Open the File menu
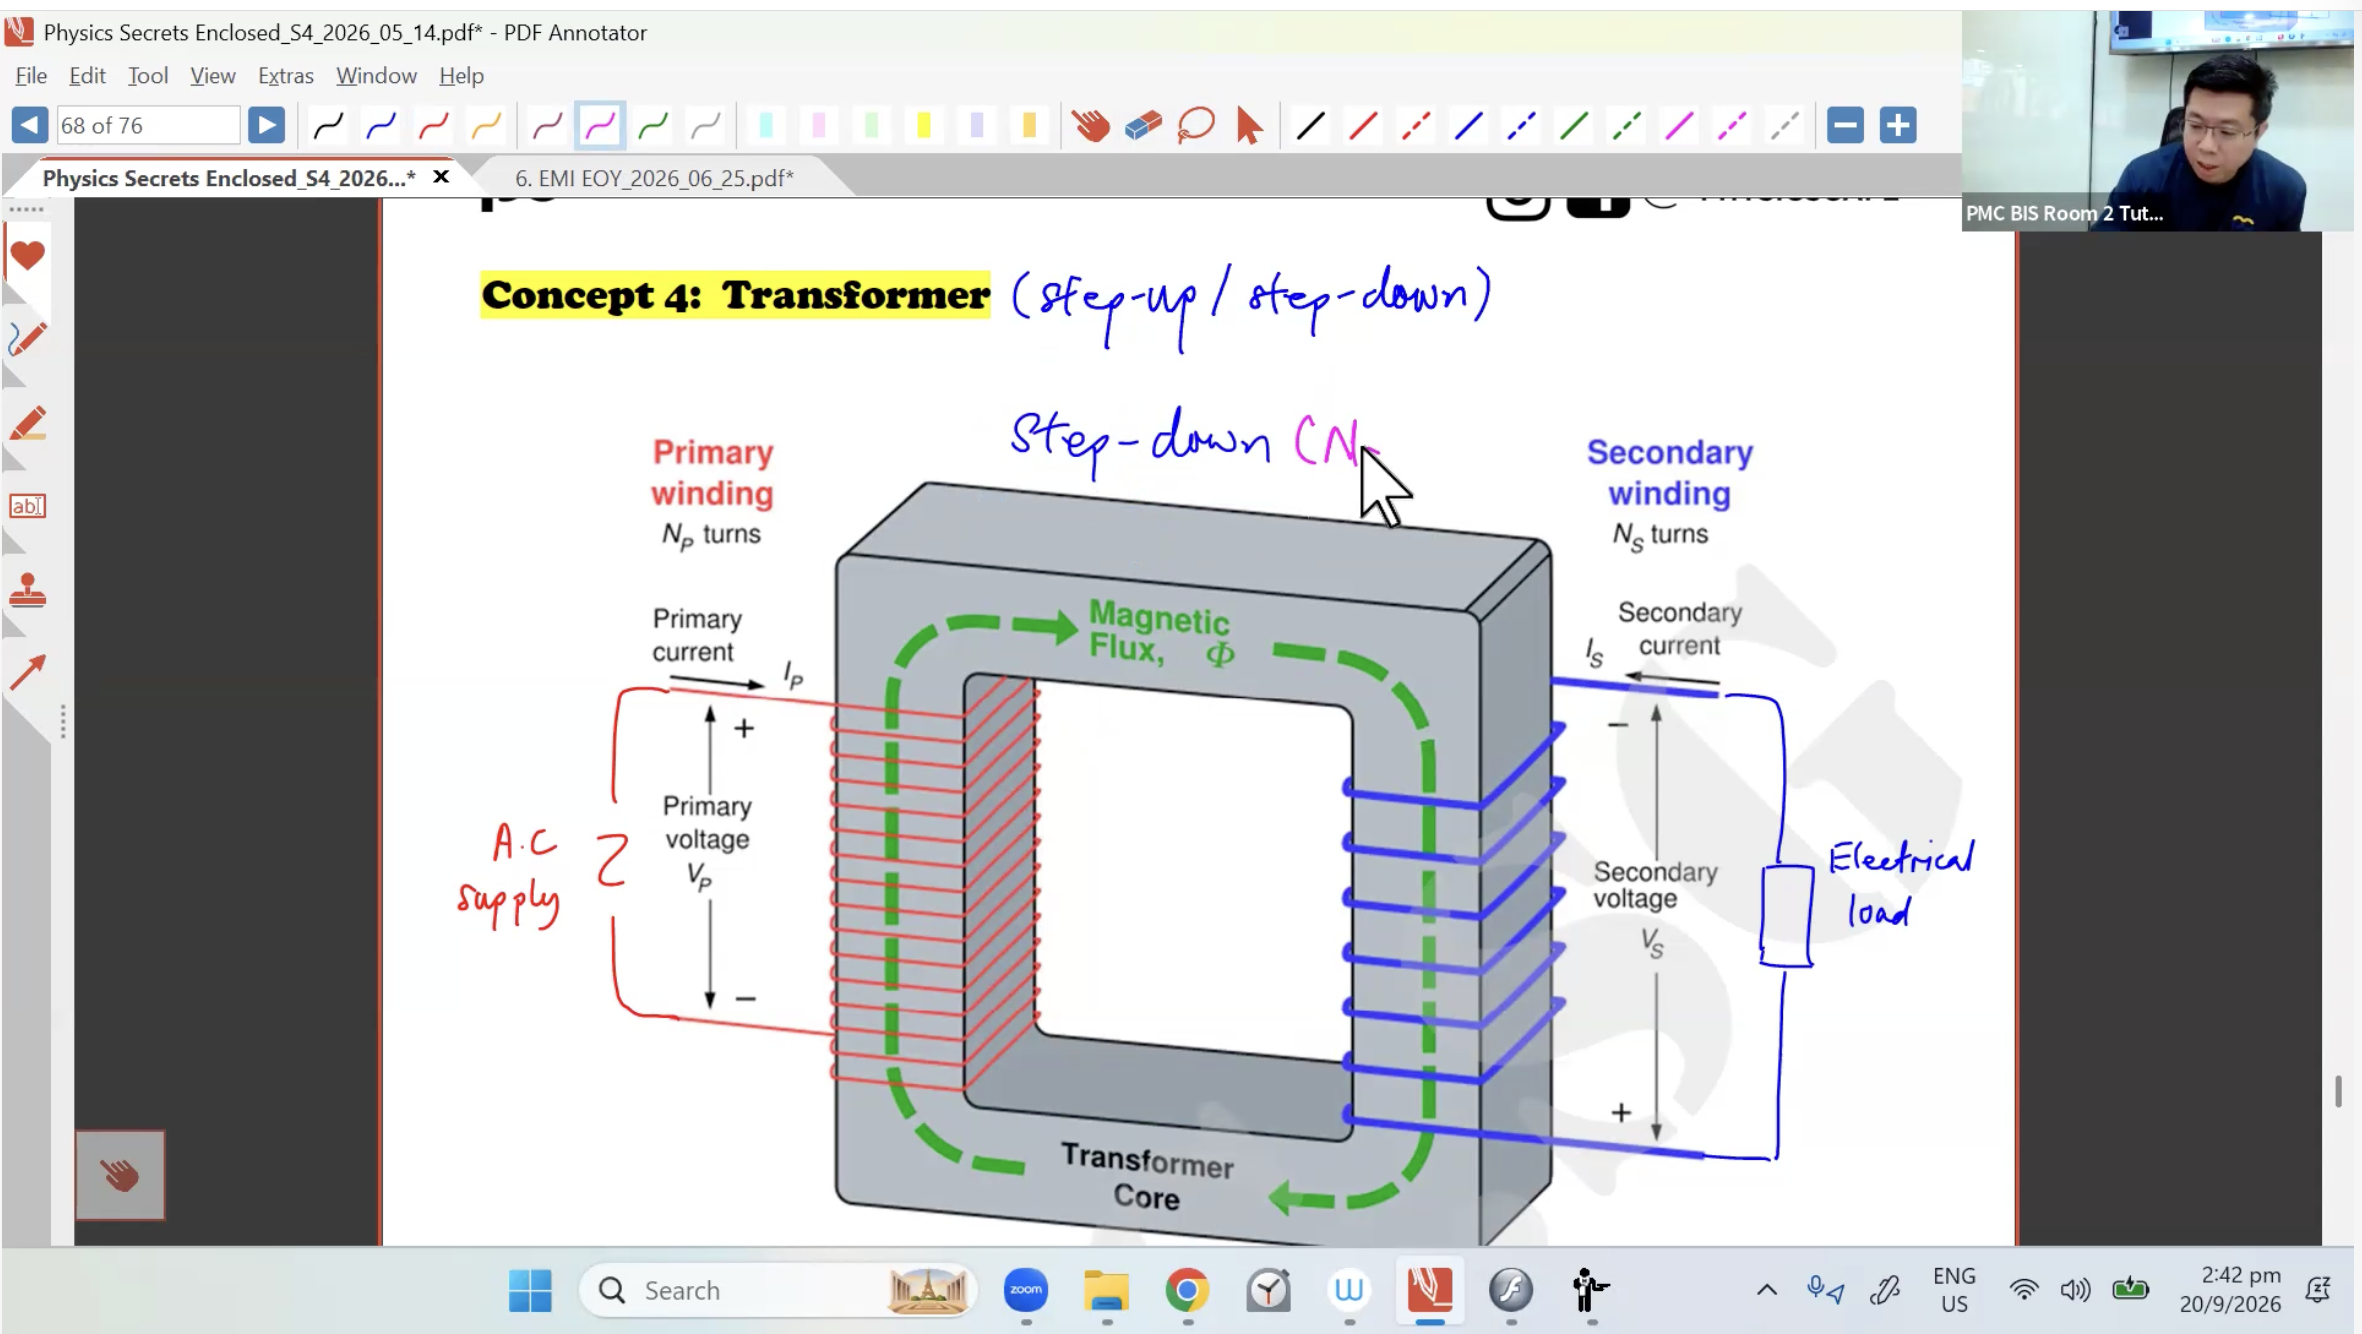Screen dimensions: 2362x1334 [31, 75]
